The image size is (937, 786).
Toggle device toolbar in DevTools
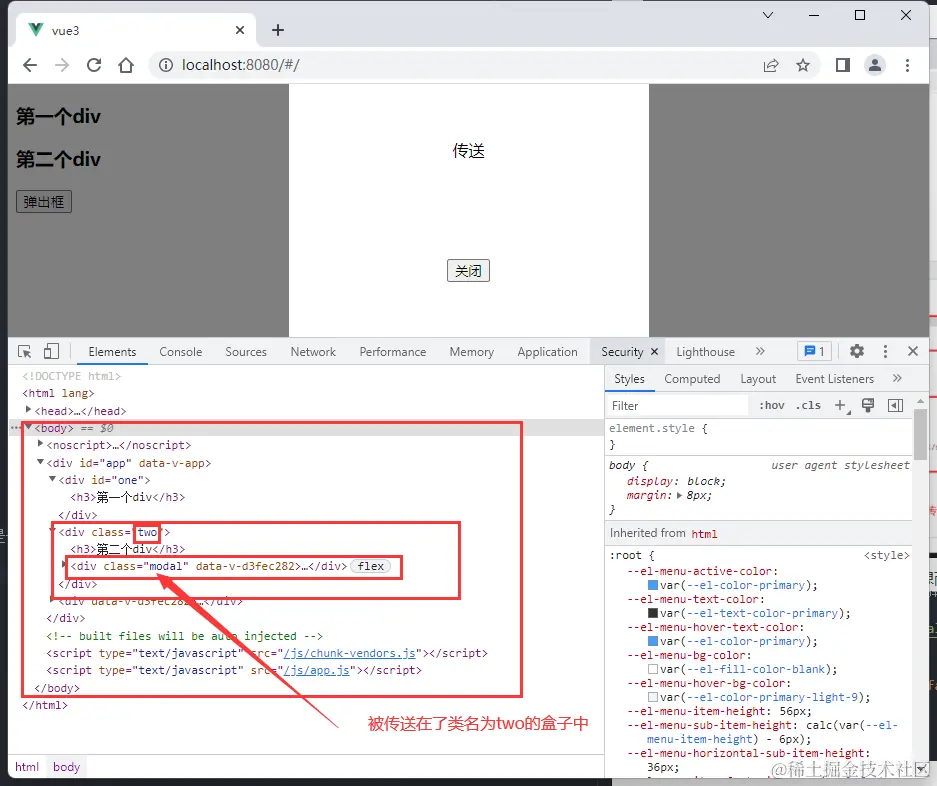point(51,351)
